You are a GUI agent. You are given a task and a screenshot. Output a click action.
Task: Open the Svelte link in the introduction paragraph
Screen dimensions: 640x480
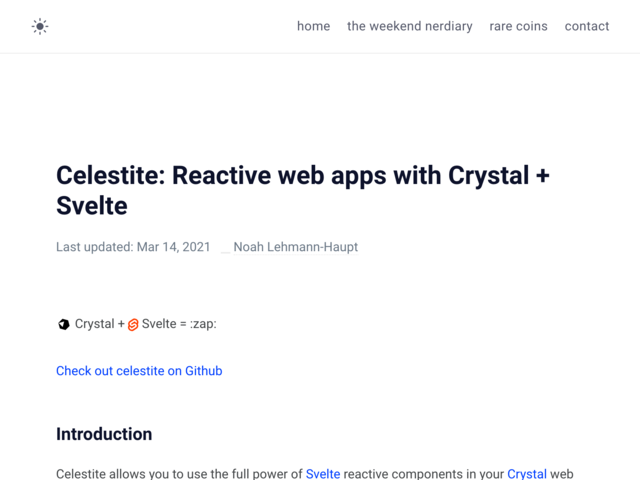(x=323, y=473)
